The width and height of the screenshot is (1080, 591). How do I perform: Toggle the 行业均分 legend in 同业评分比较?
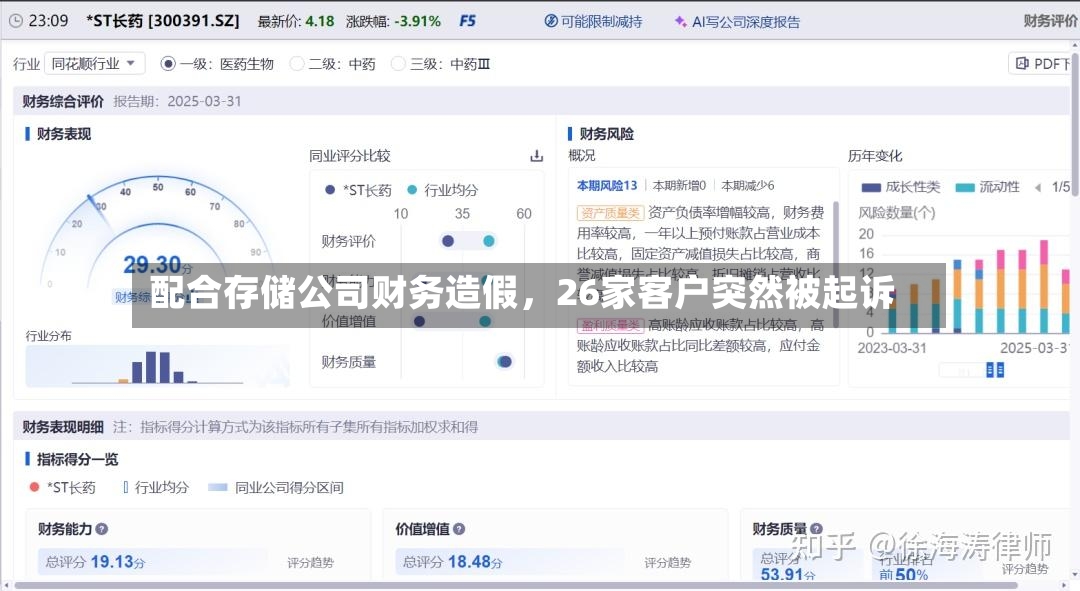point(442,189)
